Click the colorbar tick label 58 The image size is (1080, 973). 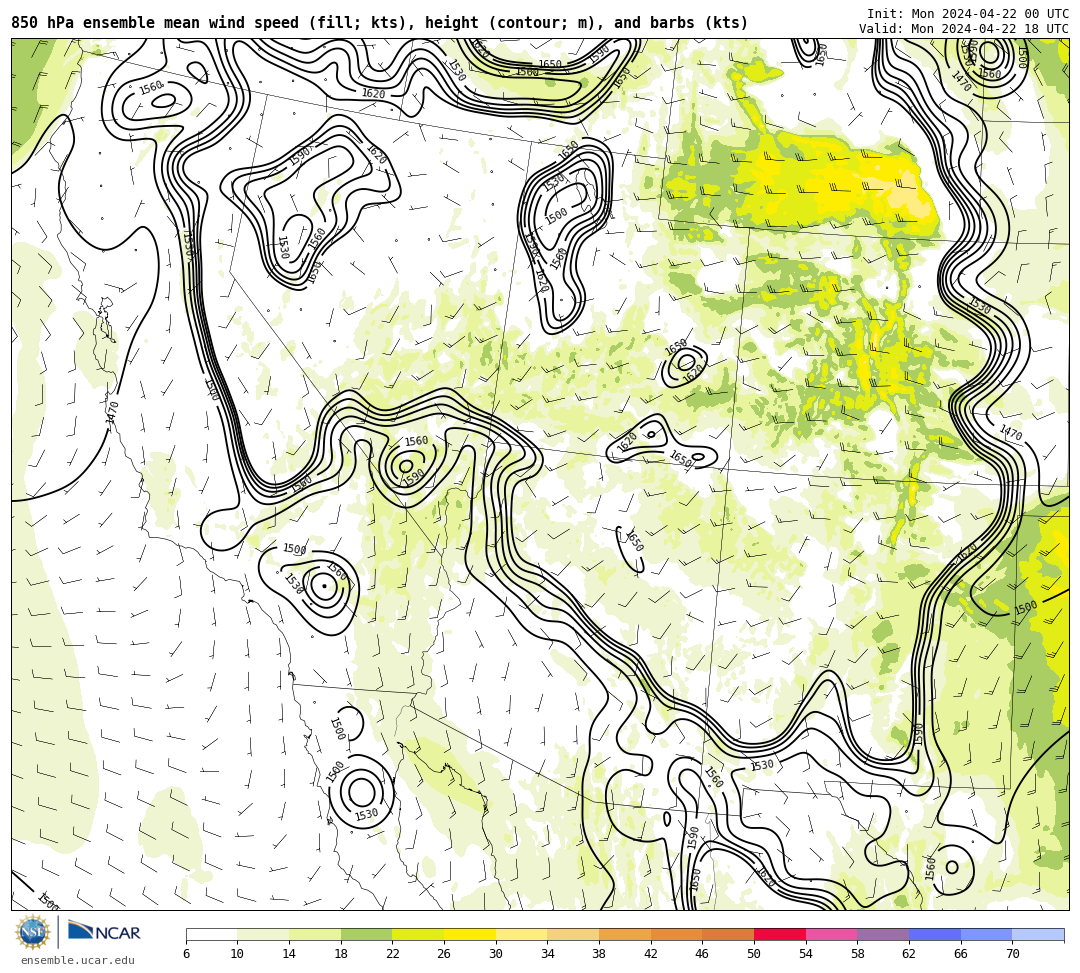tap(858, 954)
